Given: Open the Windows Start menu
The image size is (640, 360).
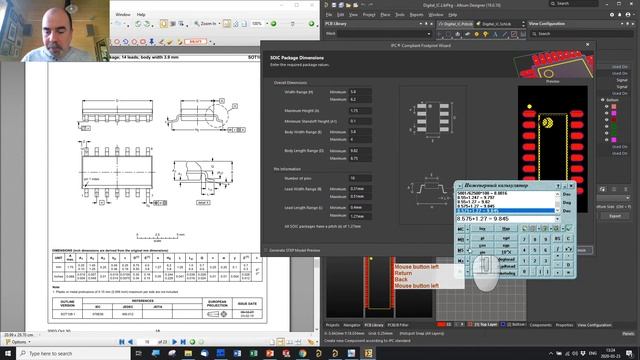Looking at the screenshot, I should pyautogui.click(x=8, y=353).
